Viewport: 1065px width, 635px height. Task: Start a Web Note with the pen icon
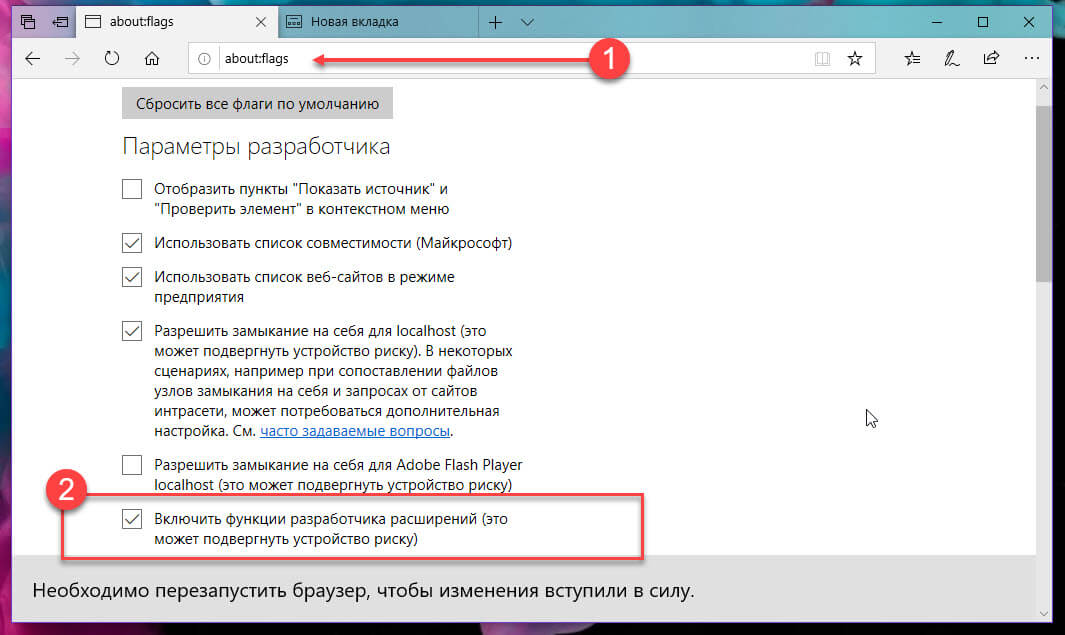(x=951, y=58)
